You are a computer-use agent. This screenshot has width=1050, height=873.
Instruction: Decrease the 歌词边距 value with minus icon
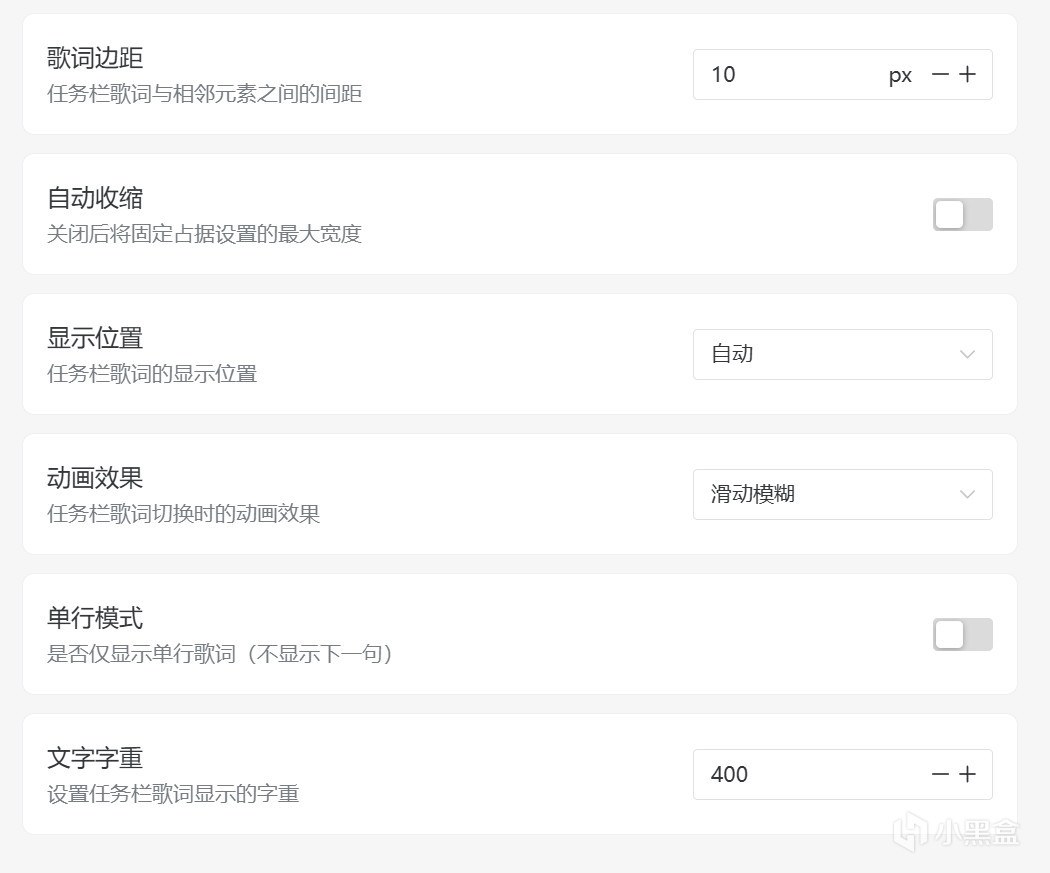(939, 75)
